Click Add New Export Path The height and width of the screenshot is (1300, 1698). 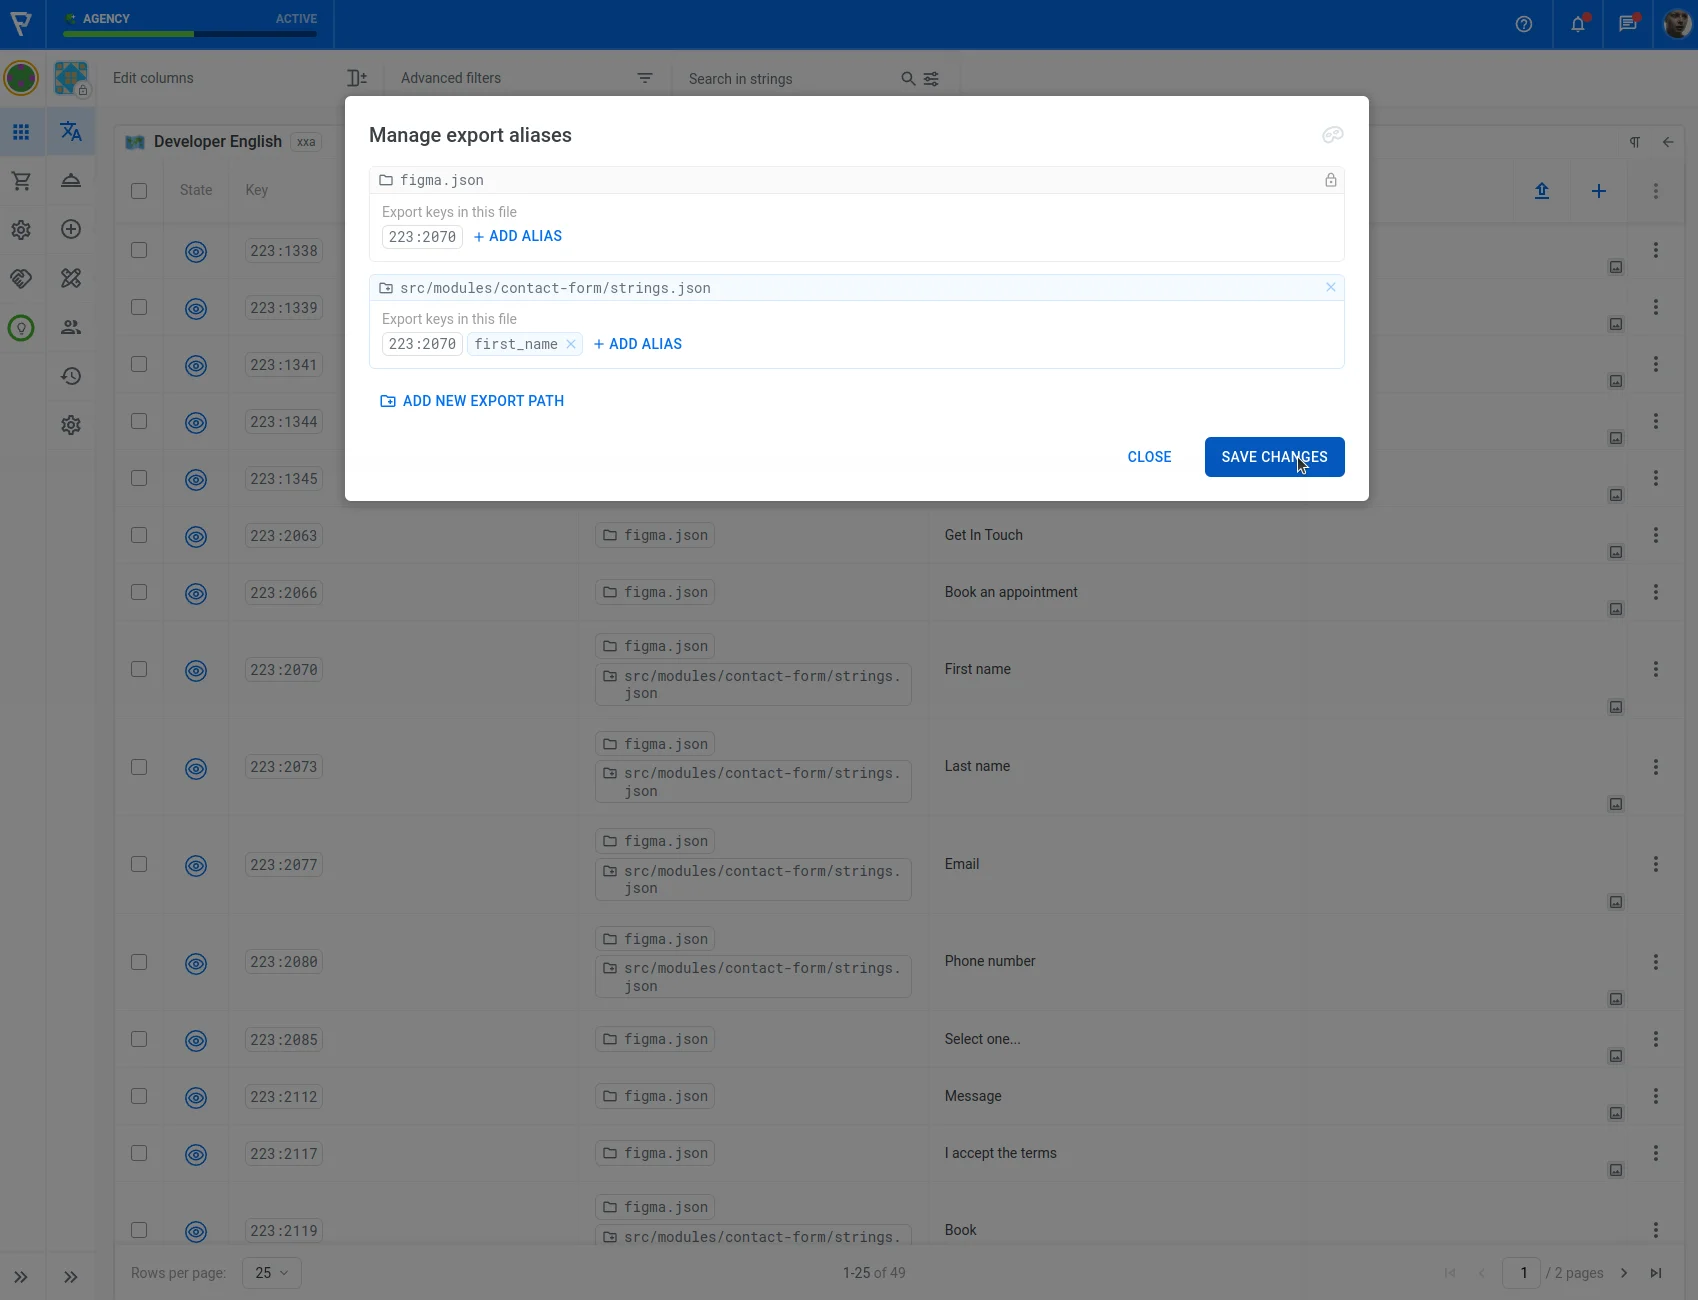pyautogui.click(x=472, y=401)
